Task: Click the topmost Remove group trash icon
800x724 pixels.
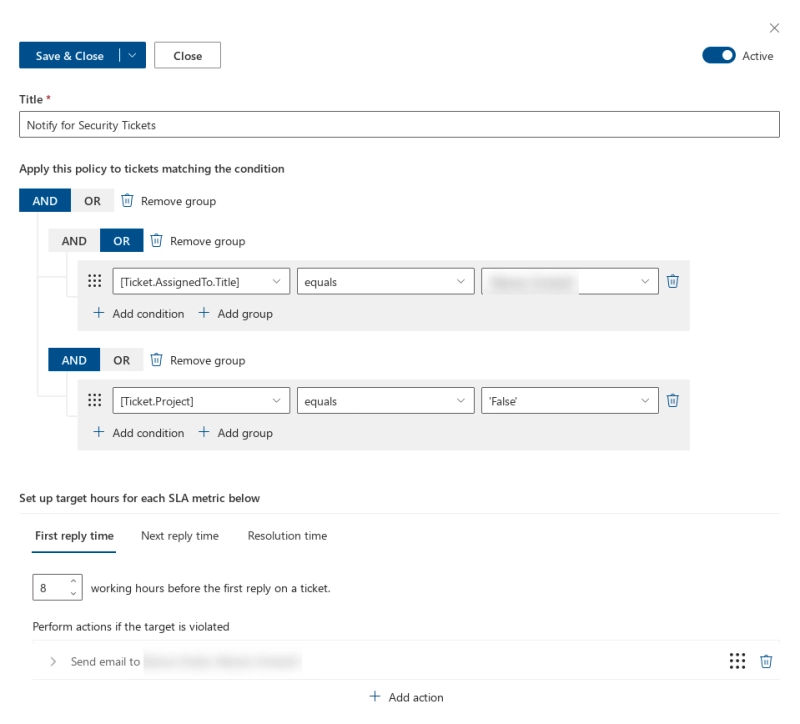Action: coord(127,201)
